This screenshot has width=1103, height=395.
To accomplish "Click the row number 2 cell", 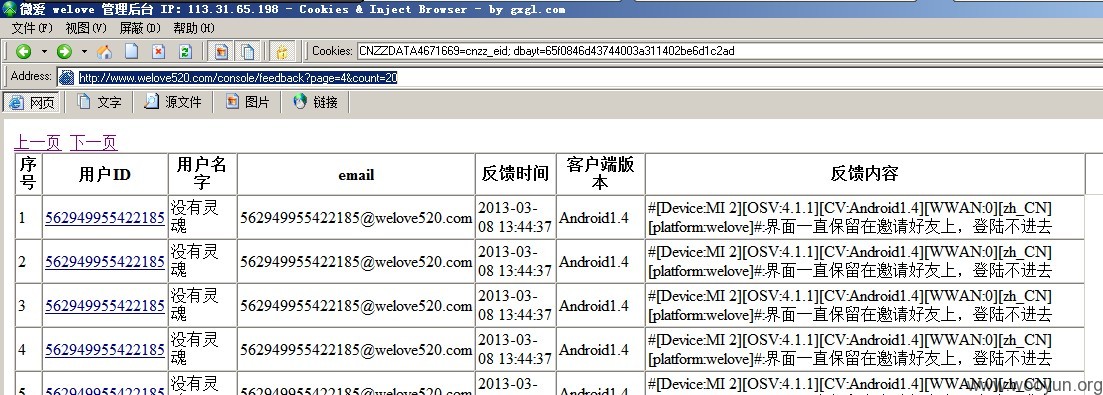I will pyautogui.click(x=28, y=261).
